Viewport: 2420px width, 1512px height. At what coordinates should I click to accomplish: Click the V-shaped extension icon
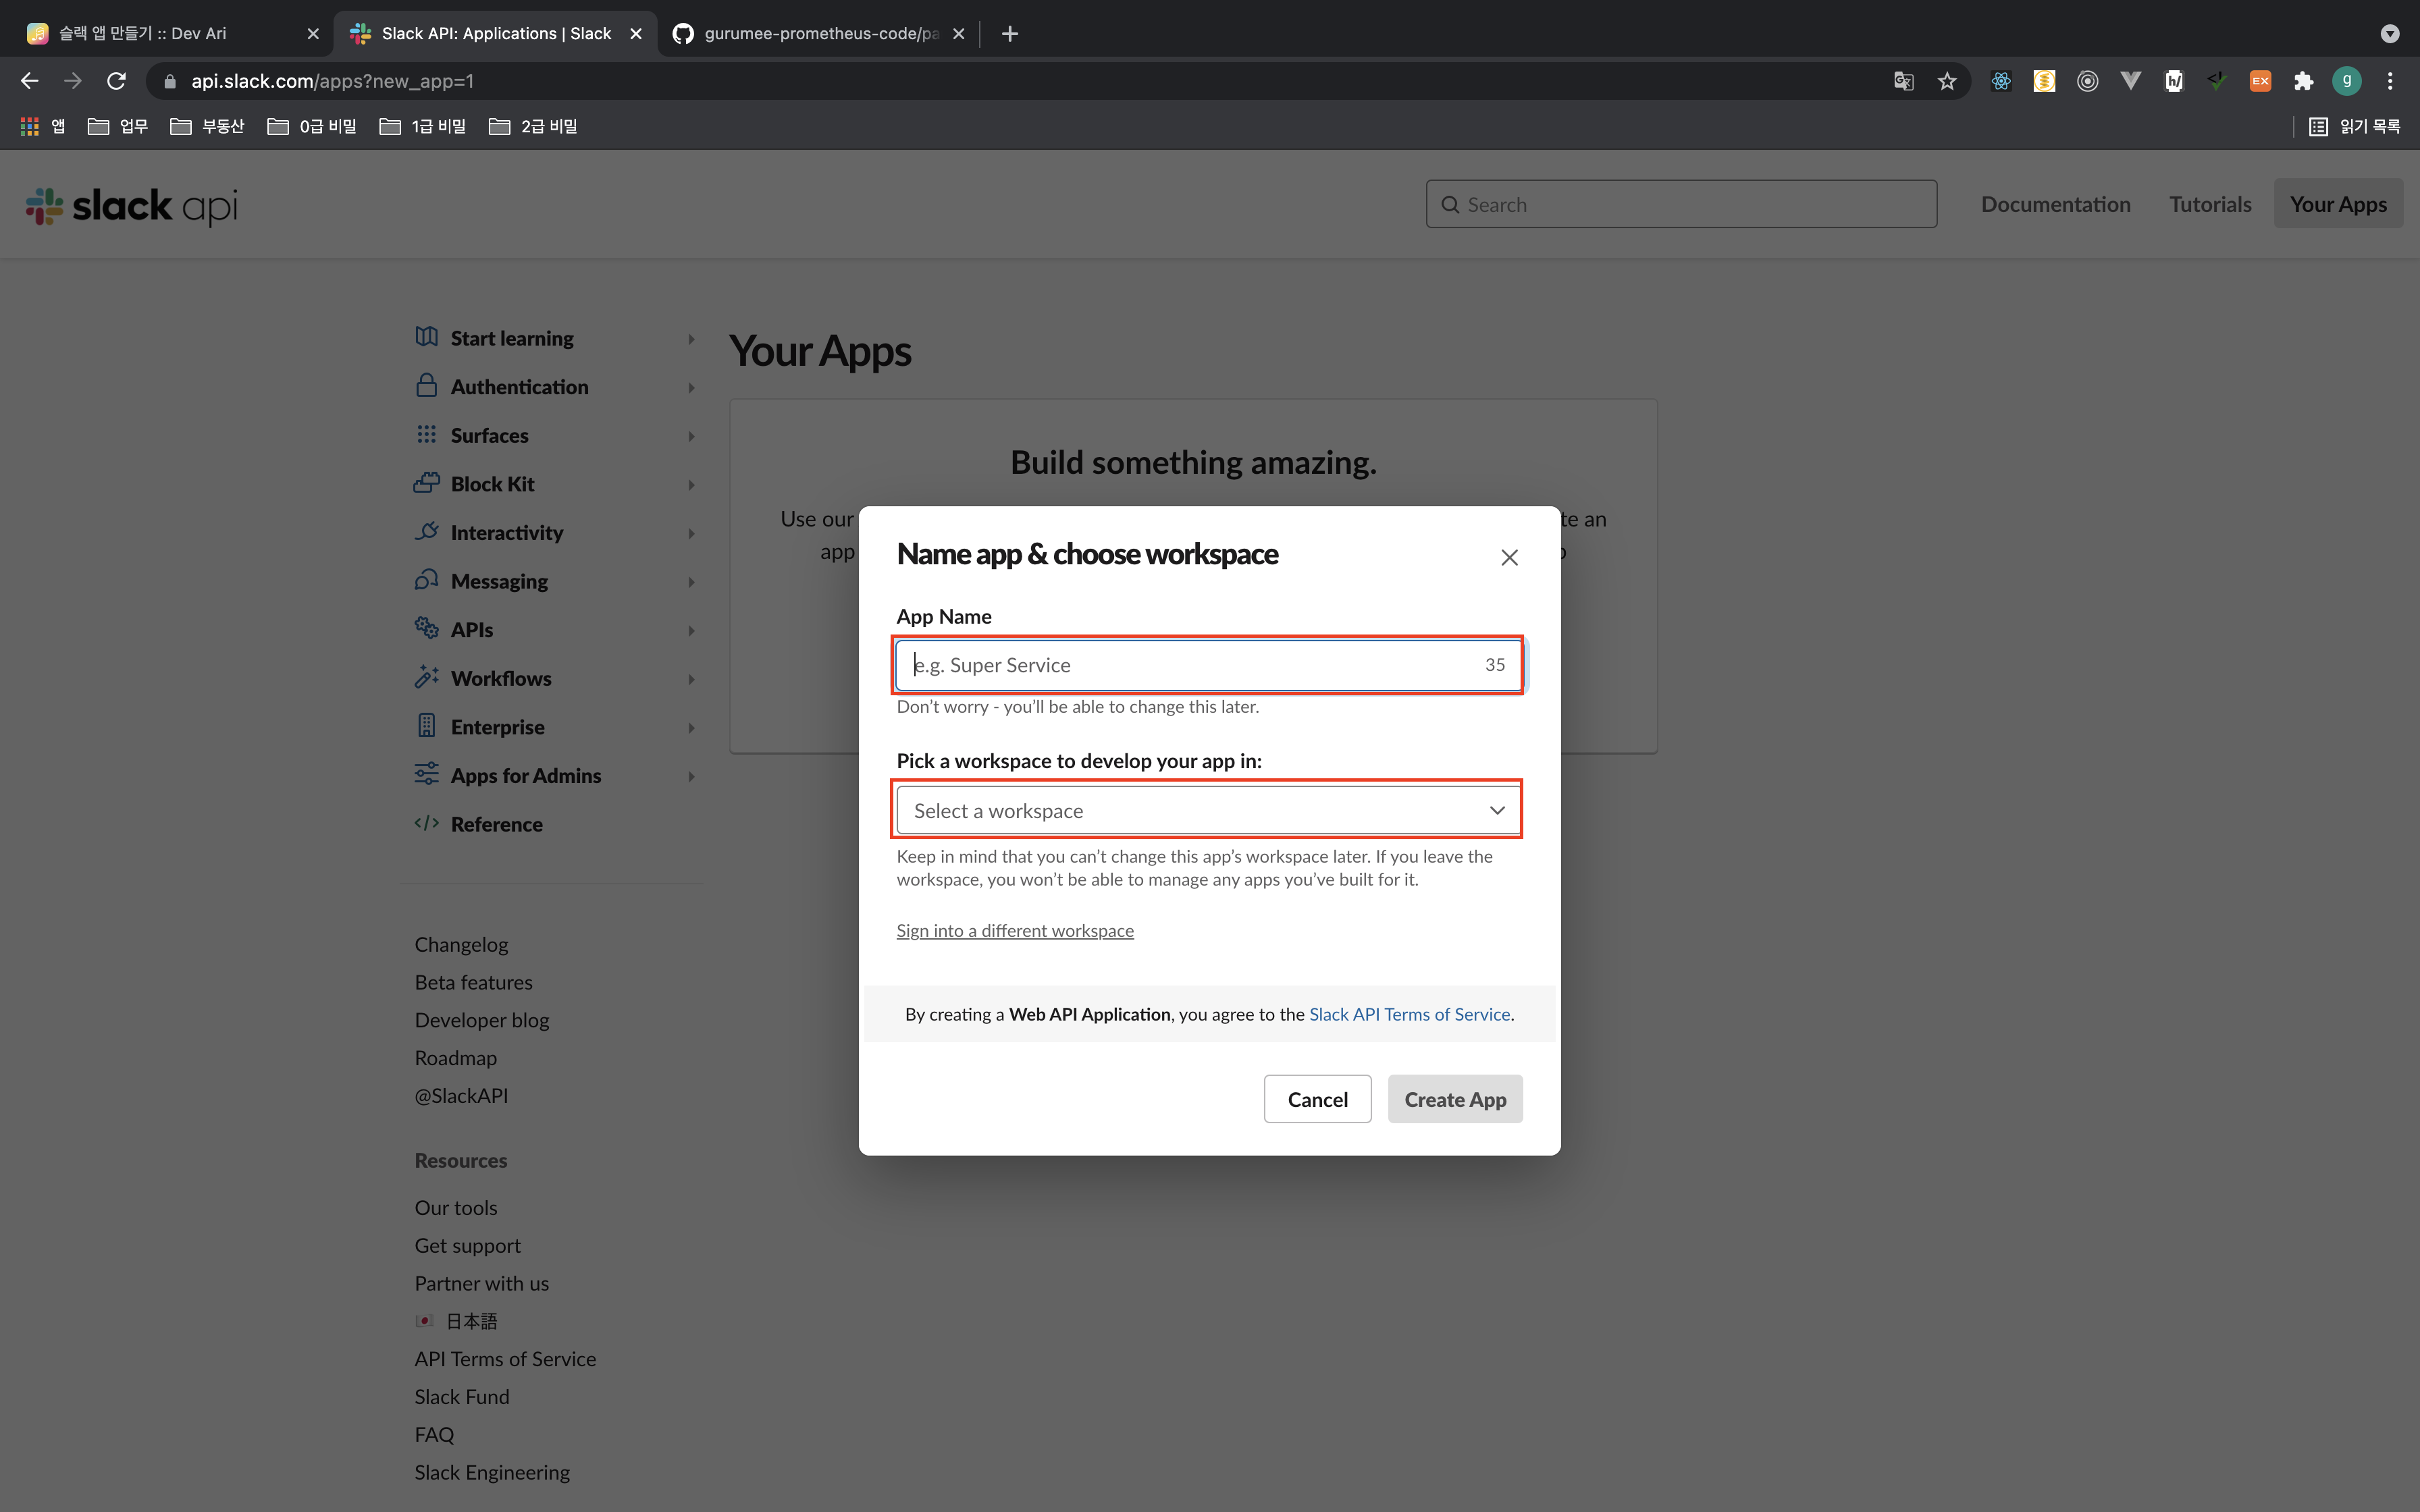coord(2131,81)
